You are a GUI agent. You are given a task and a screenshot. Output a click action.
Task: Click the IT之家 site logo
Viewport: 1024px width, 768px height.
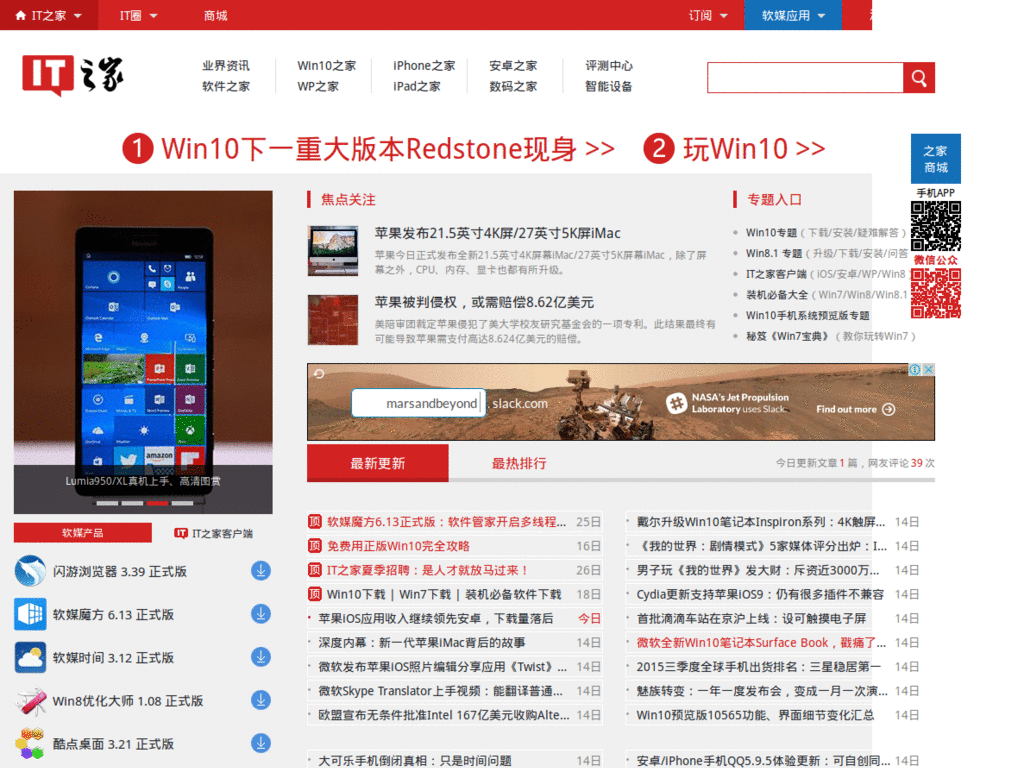pyautogui.click(x=72, y=75)
